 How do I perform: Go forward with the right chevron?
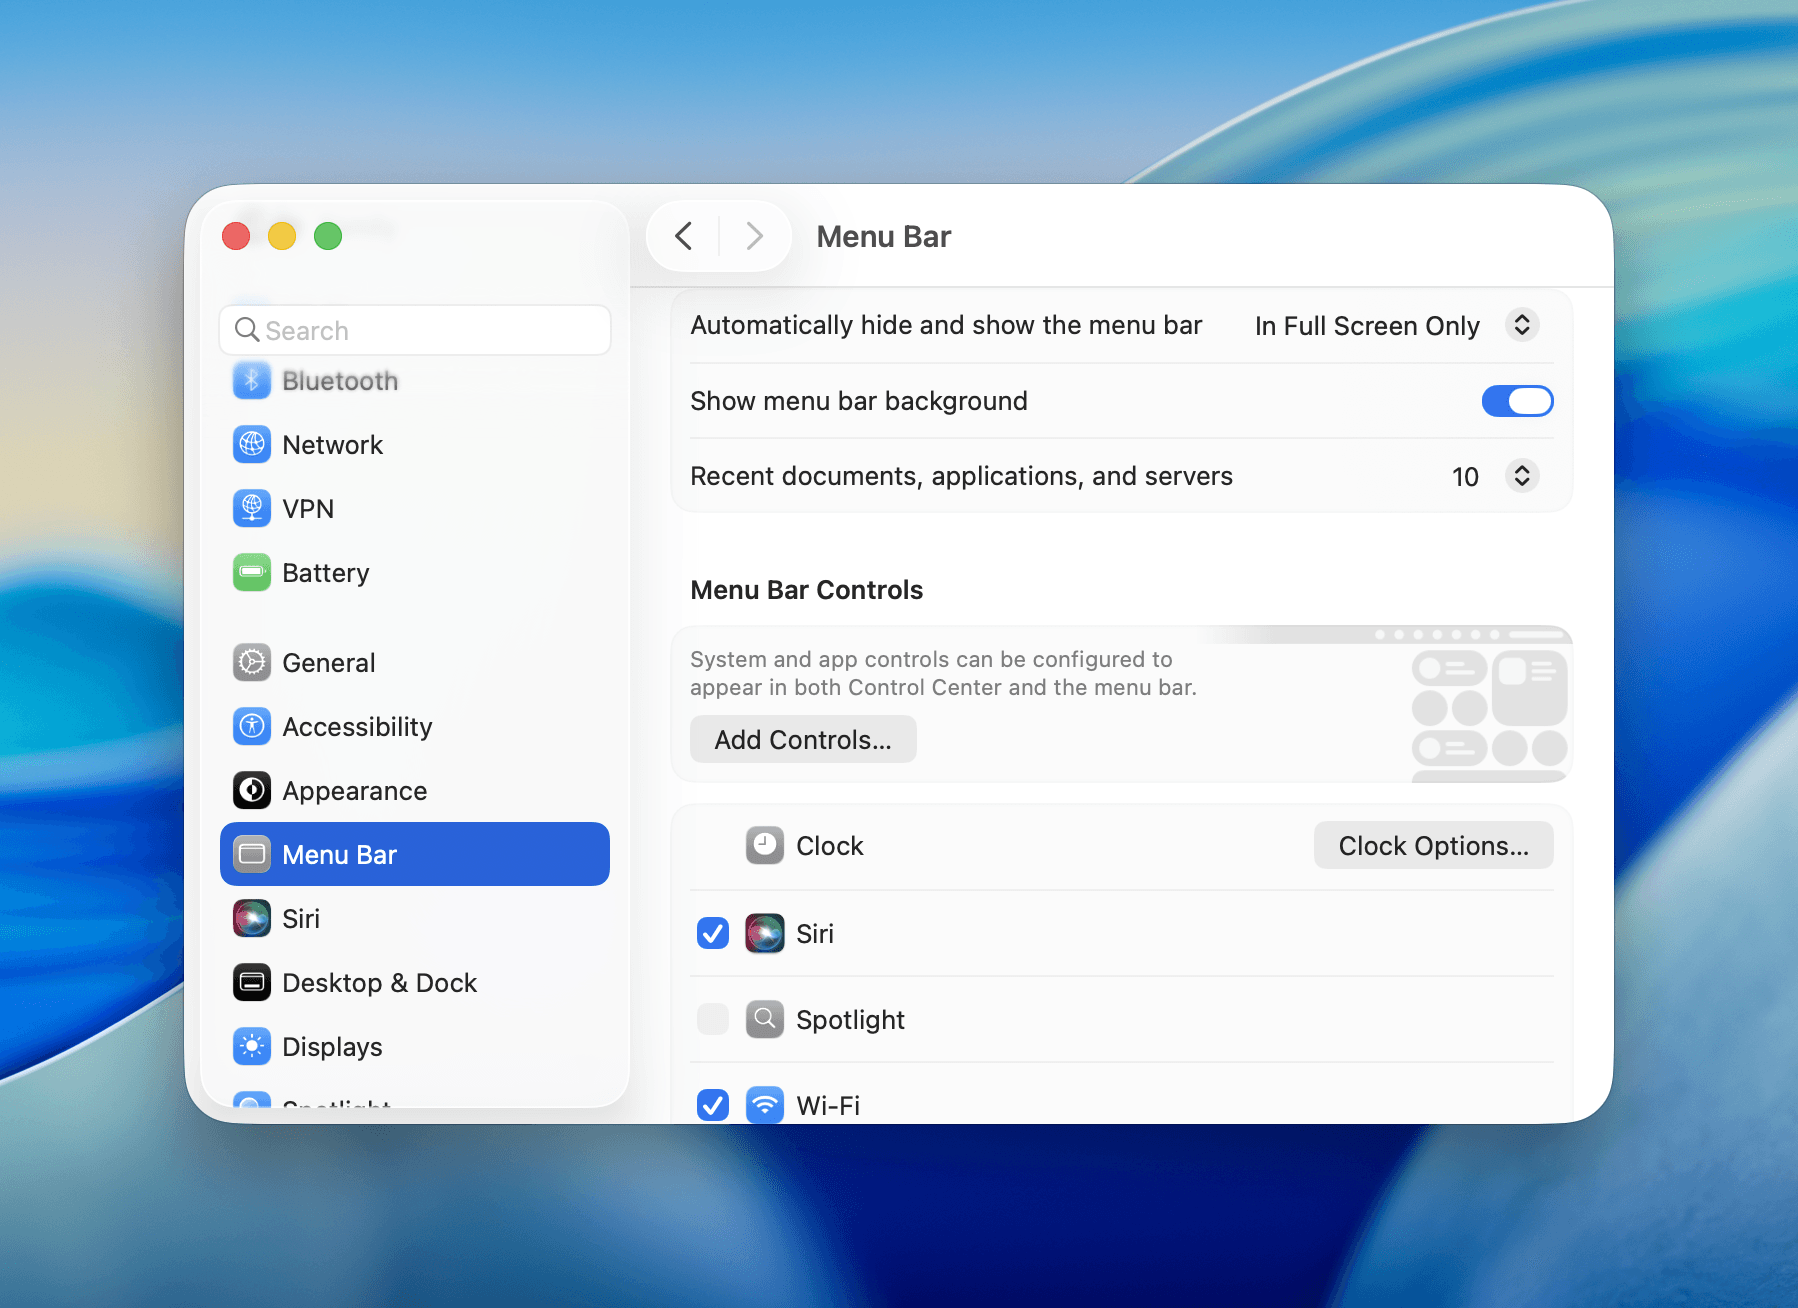click(x=755, y=237)
